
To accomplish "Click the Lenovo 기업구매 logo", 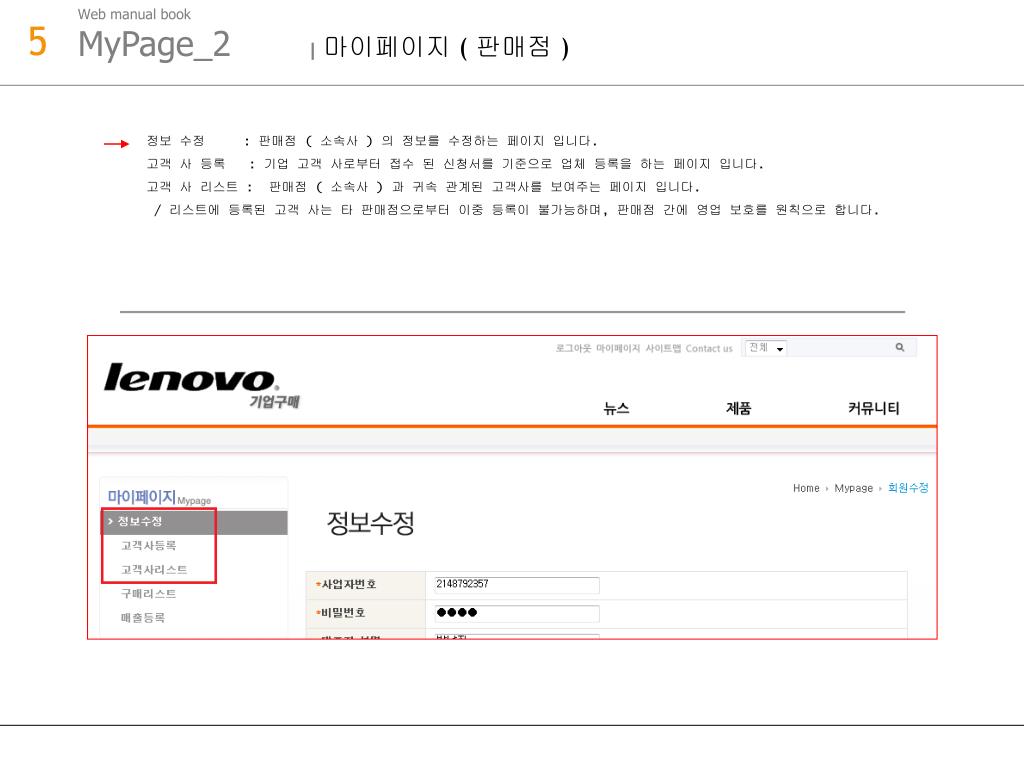I will tap(201, 385).
